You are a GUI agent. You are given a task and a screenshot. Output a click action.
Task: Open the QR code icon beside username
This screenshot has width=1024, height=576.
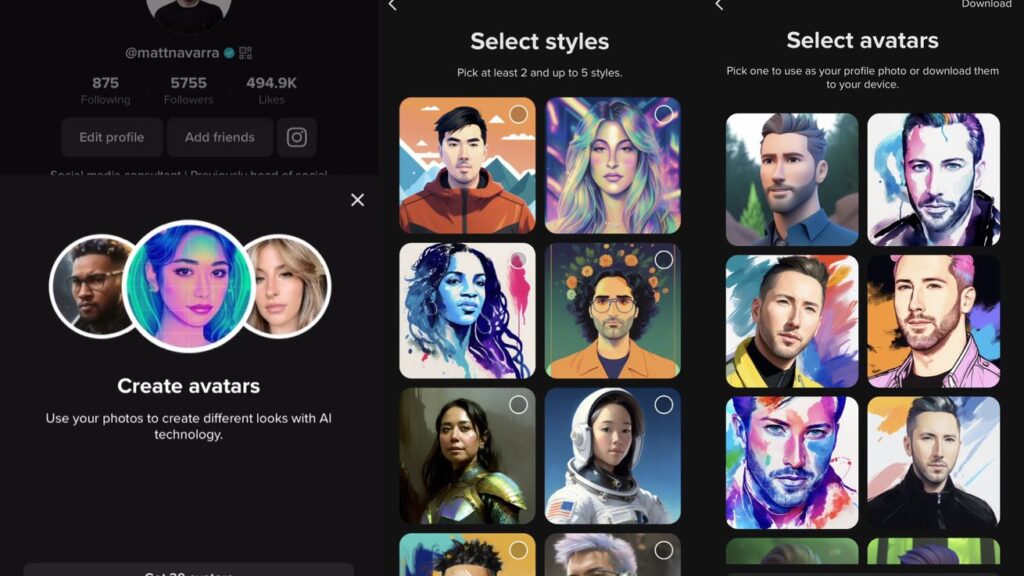246,53
